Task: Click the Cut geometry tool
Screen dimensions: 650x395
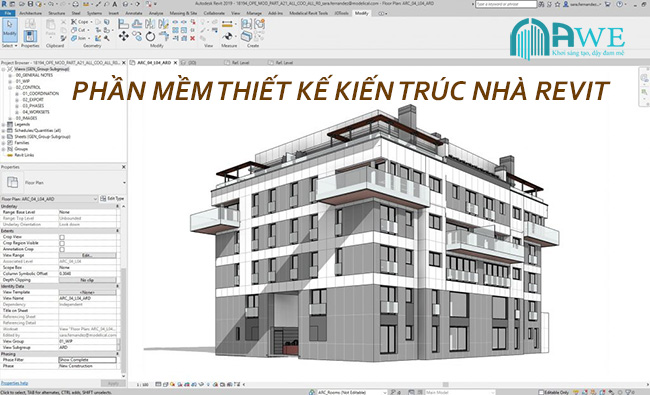Action: [x=79, y=30]
